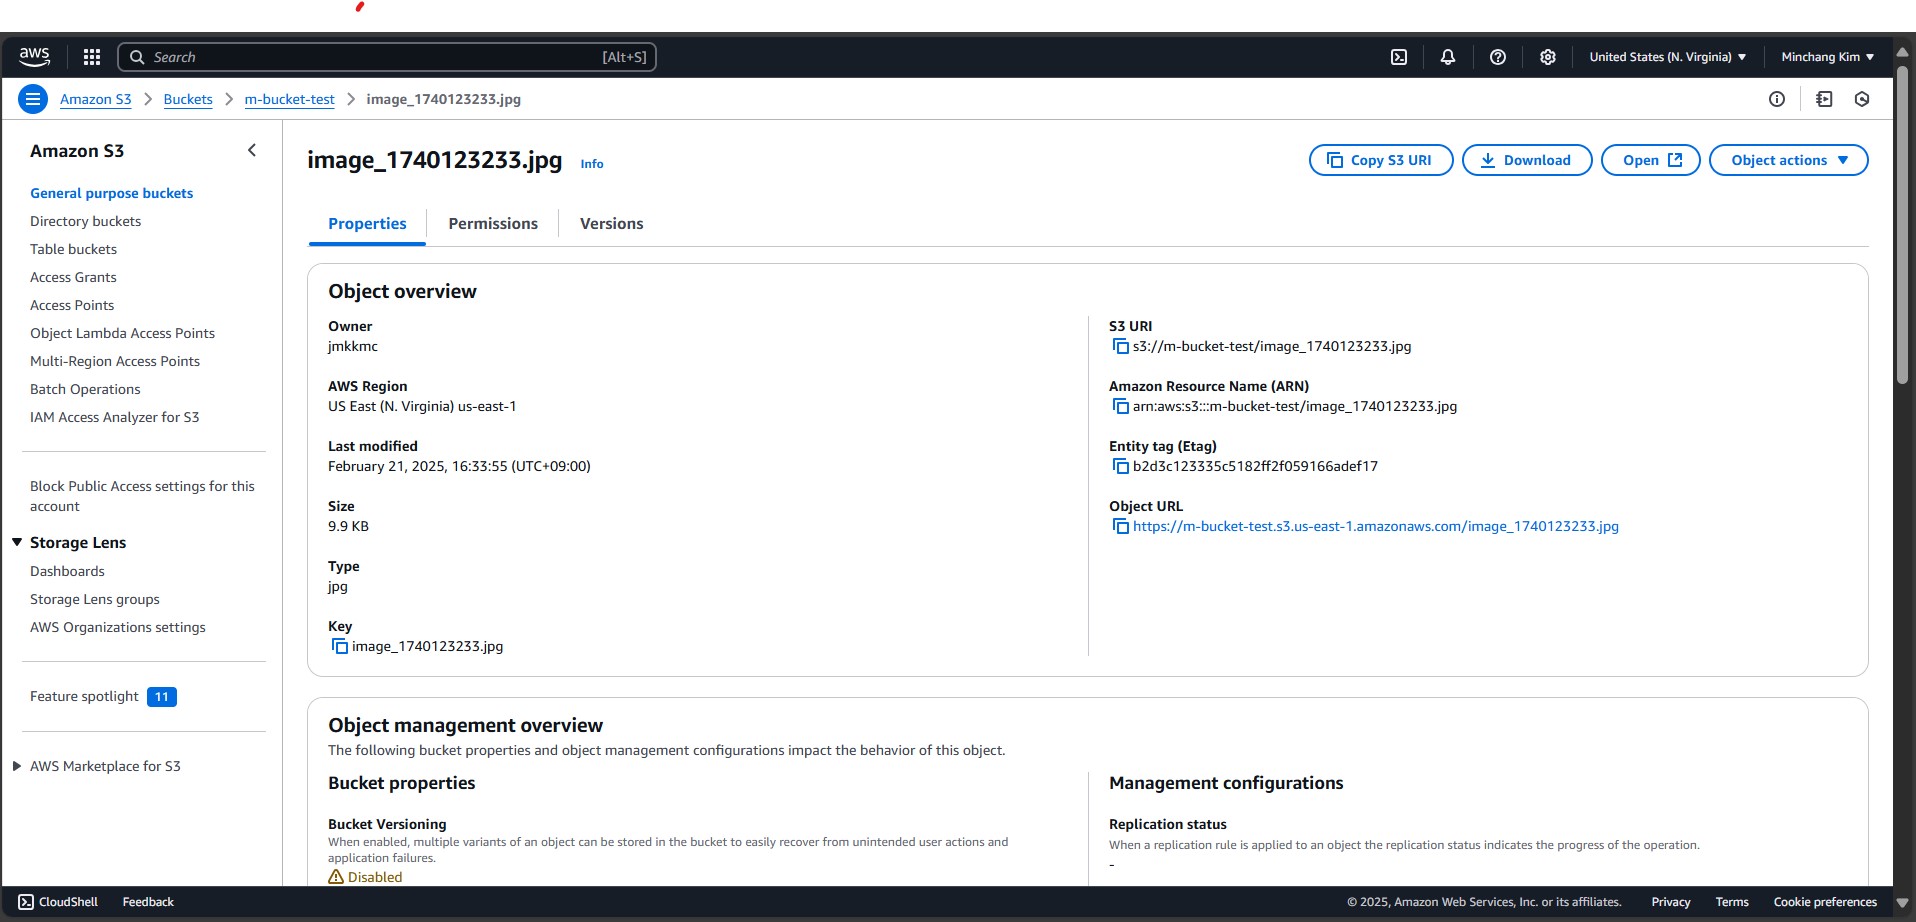
Task: Open the Info link beside object name
Action: pyautogui.click(x=592, y=164)
